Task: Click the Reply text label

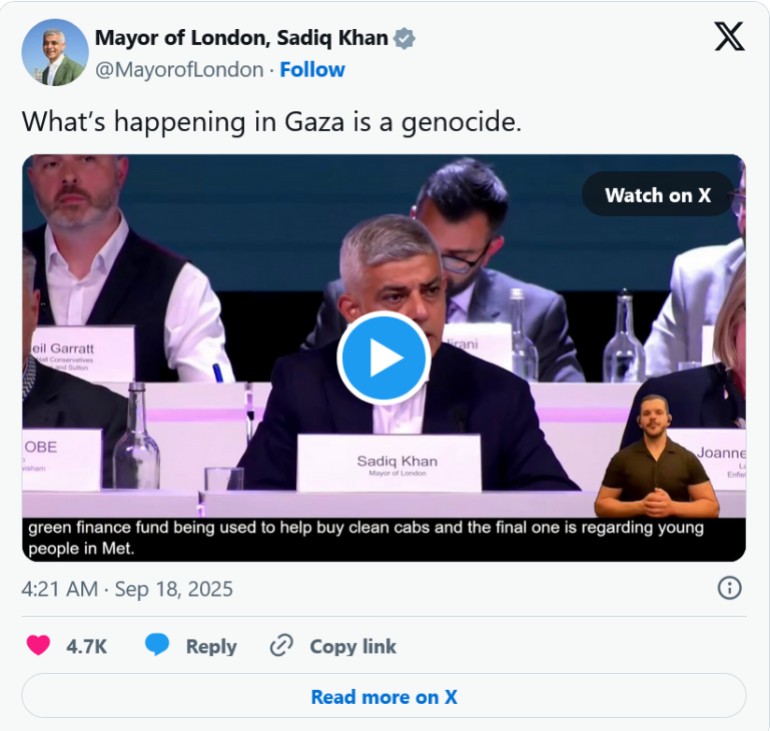Action: 211,646
